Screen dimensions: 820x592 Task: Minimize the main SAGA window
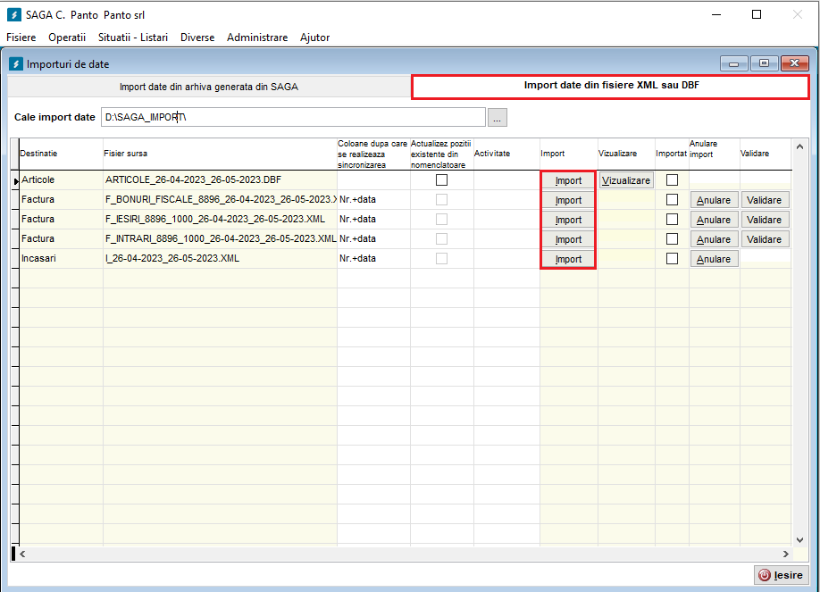coord(716,15)
